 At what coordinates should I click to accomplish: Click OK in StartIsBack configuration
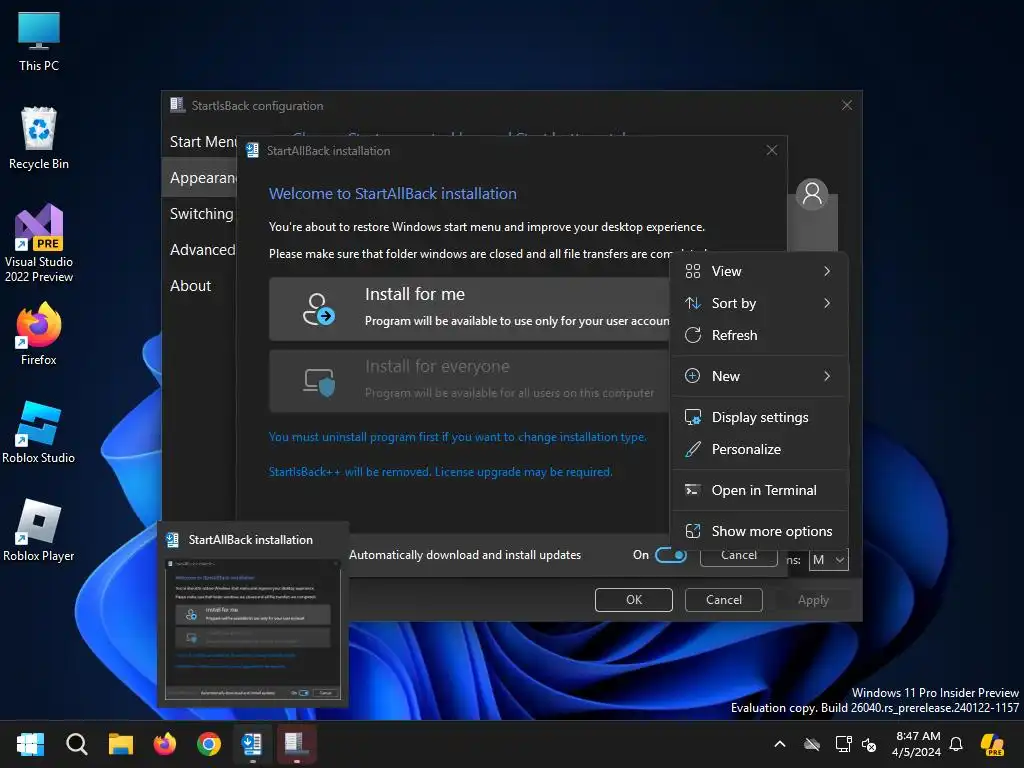click(x=633, y=600)
